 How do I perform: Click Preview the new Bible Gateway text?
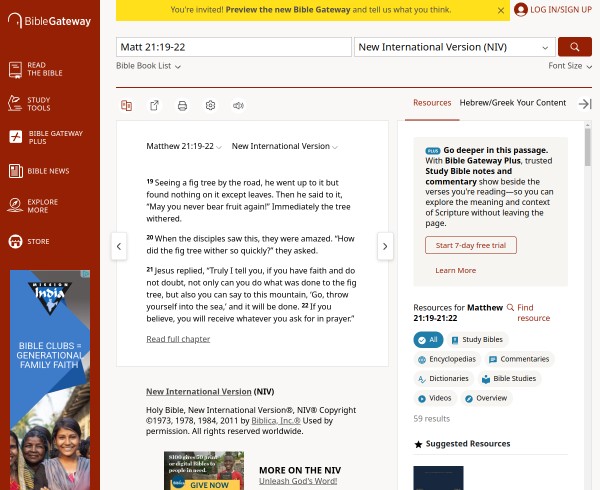coord(288,10)
